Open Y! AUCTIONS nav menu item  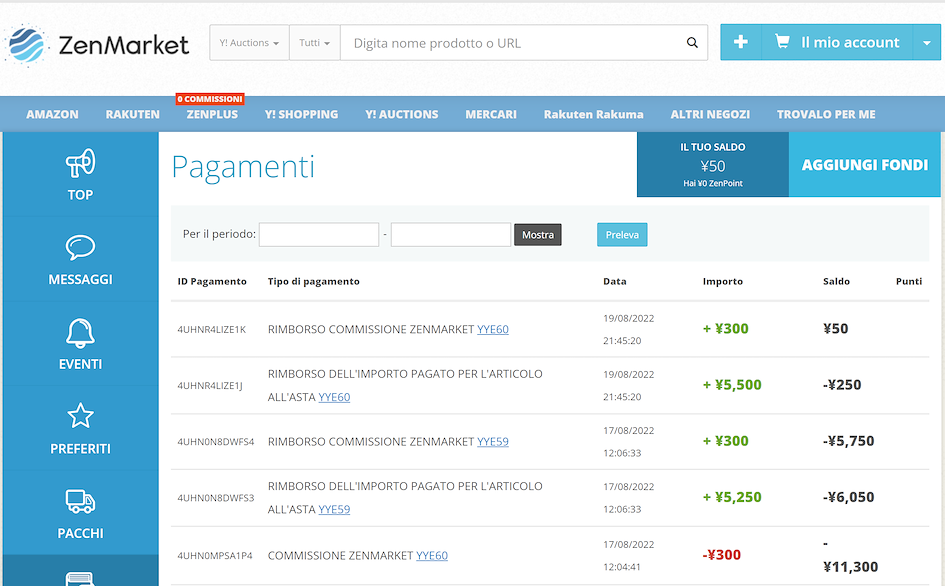coord(401,115)
